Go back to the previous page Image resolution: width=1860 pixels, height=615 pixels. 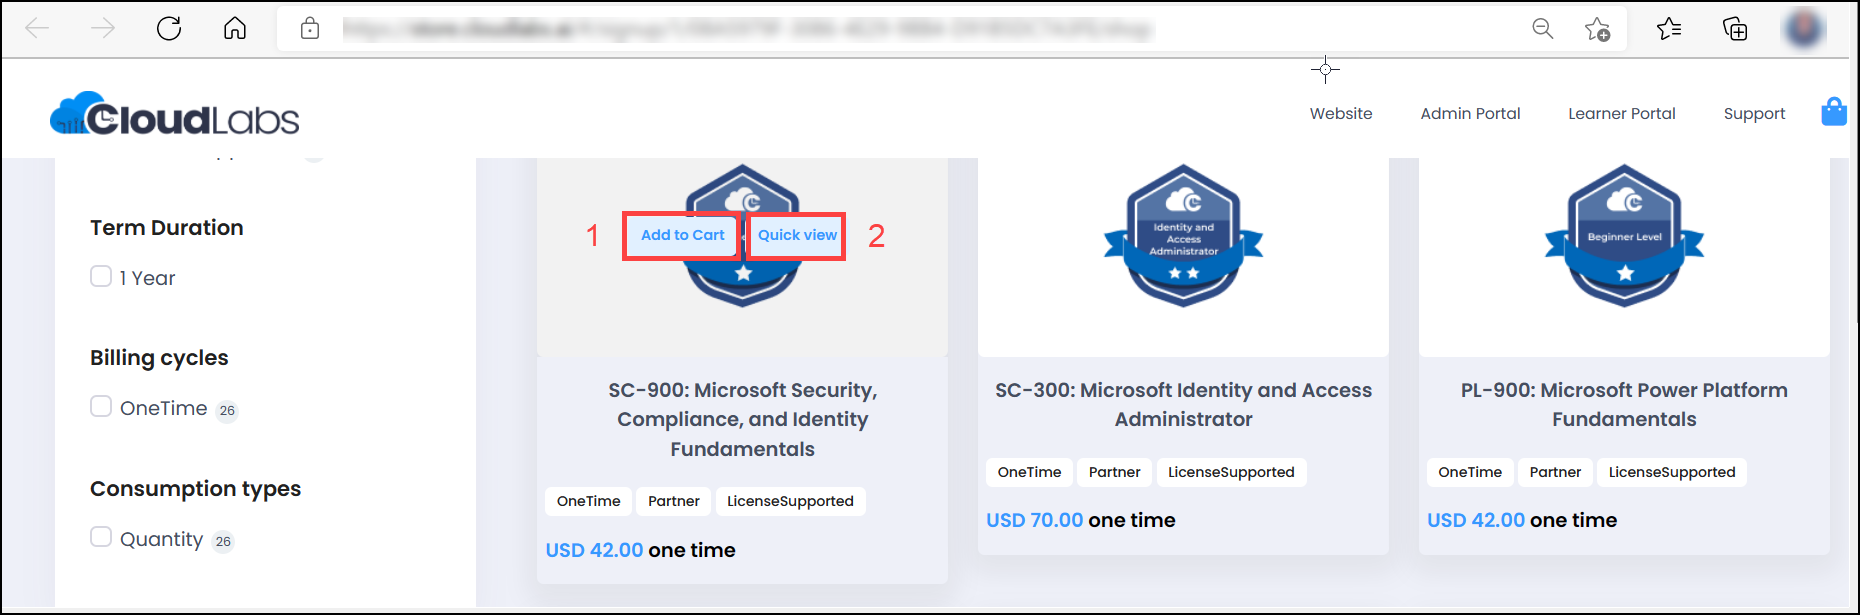(37, 28)
